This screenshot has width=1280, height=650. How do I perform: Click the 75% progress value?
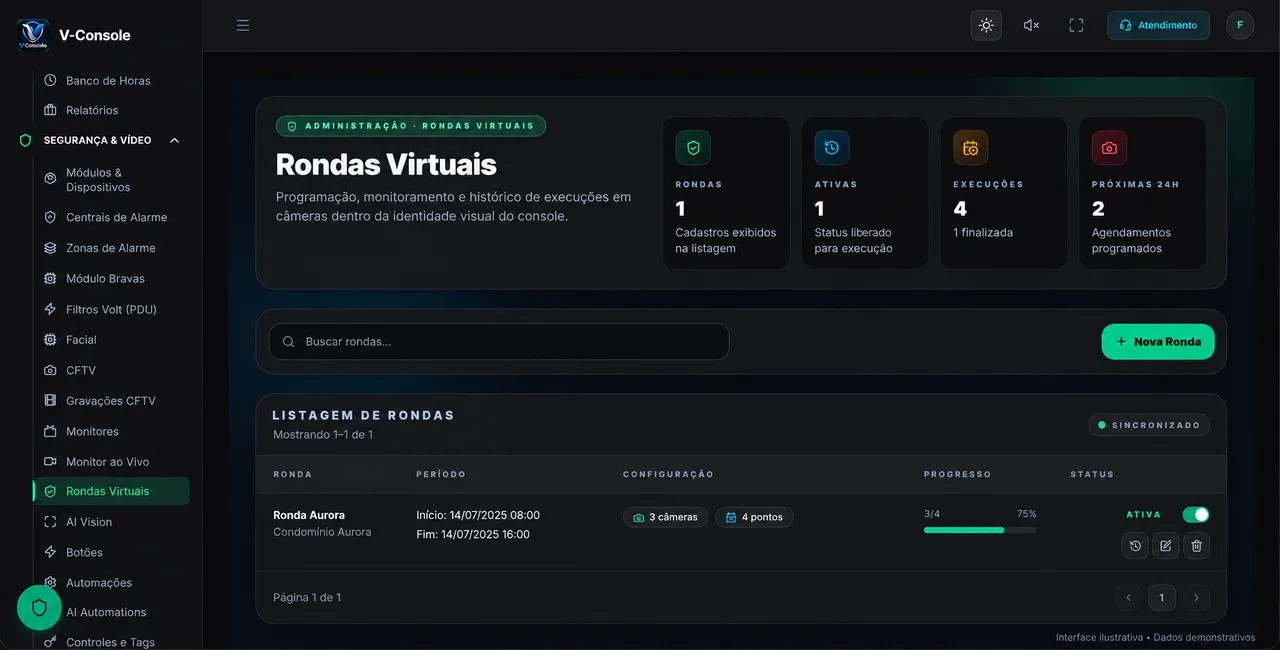[x=1027, y=514]
